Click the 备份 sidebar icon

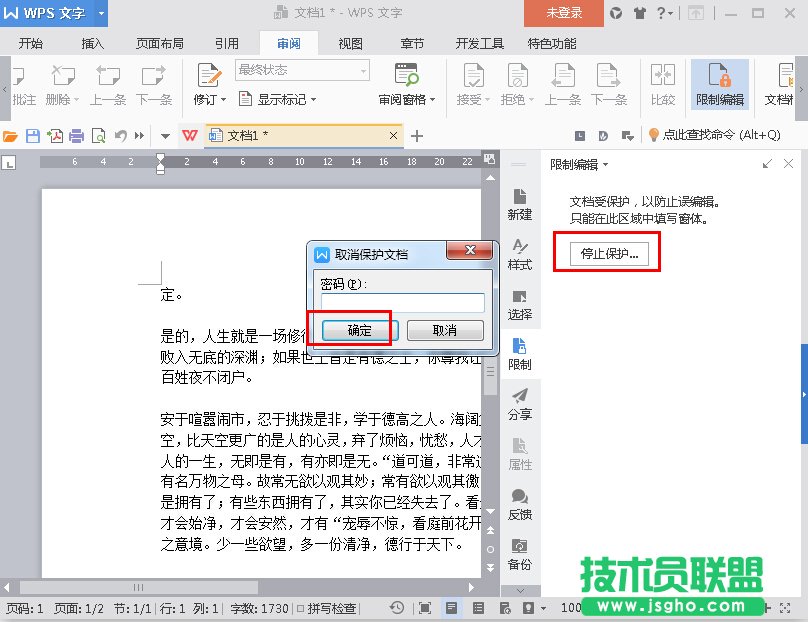coord(520,554)
